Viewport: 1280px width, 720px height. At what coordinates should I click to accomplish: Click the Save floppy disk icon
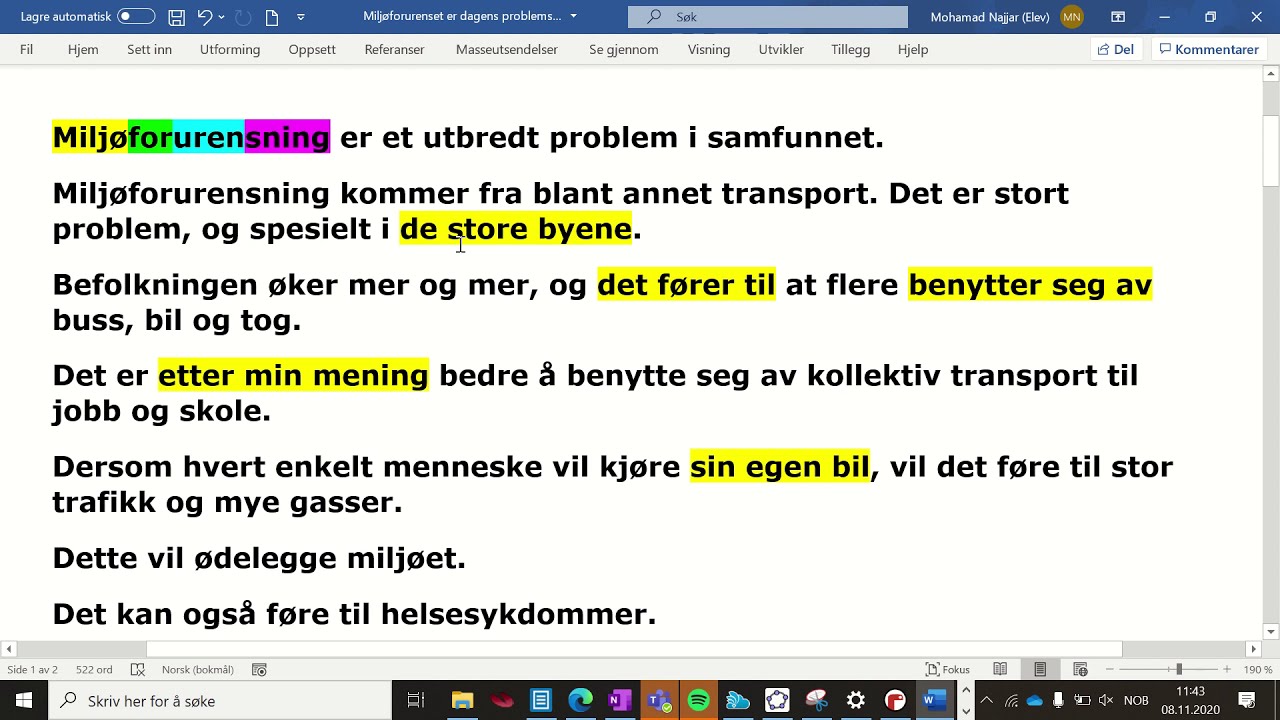click(x=176, y=17)
